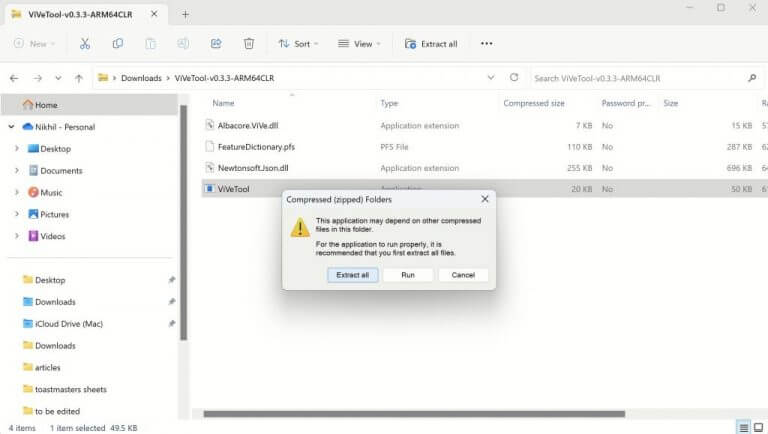Go back with the left arrow
Screen dimensions: 768x434
(x=14, y=78)
